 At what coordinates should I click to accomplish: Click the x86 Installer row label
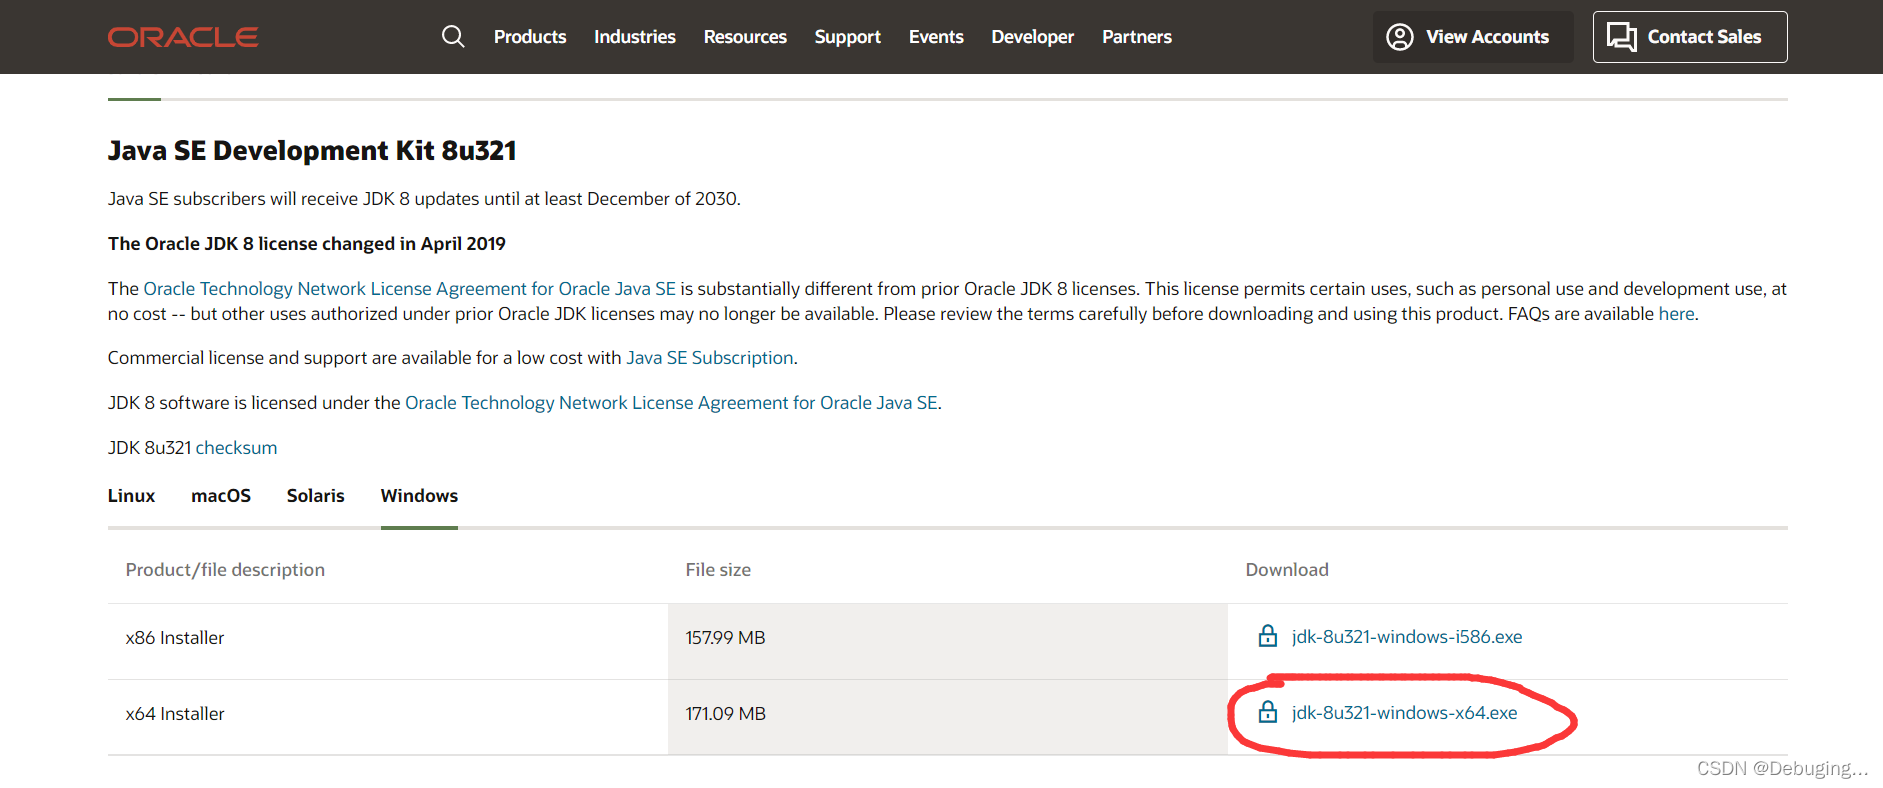pyautogui.click(x=175, y=638)
